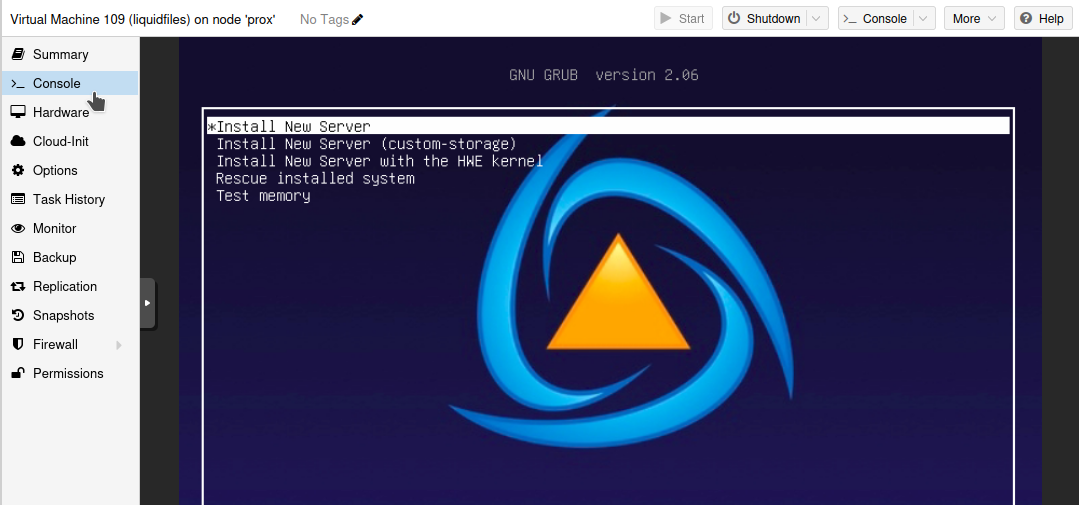Select 'Install New Server' GRUB entry
1079x505 pixels.
tap(608, 126)
